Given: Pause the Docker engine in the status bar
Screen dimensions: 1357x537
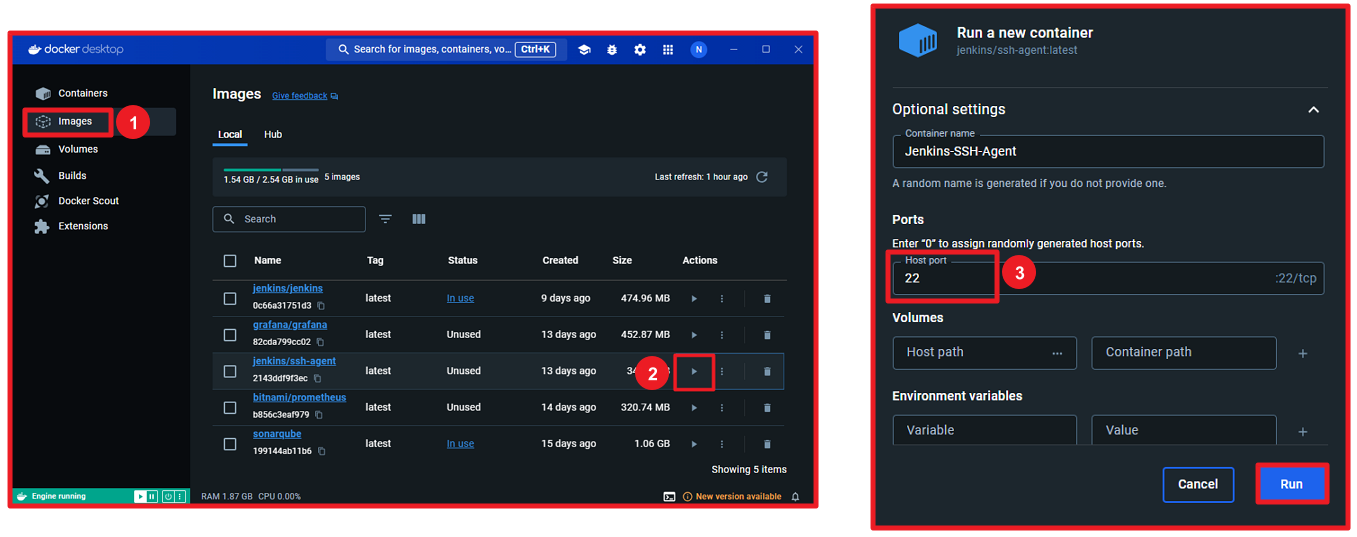Looking at the screenshot, I should click(x=152, y=496).
